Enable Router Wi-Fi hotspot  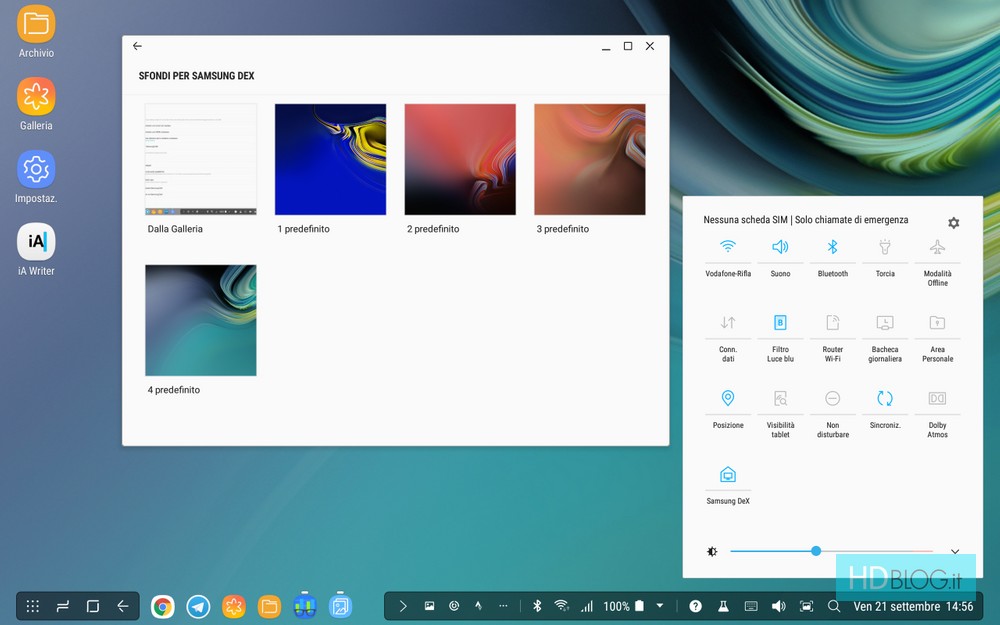point(832,338)
